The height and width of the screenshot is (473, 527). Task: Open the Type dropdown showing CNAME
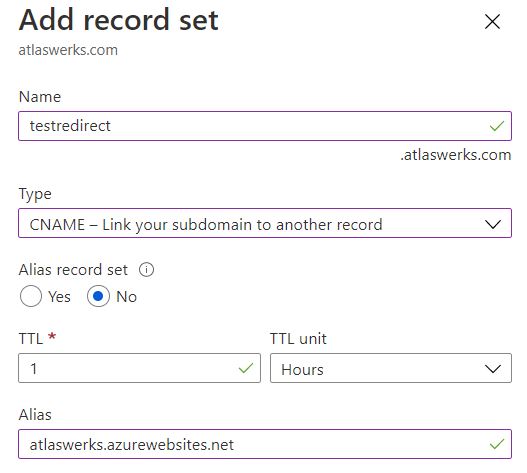(265, 223)
